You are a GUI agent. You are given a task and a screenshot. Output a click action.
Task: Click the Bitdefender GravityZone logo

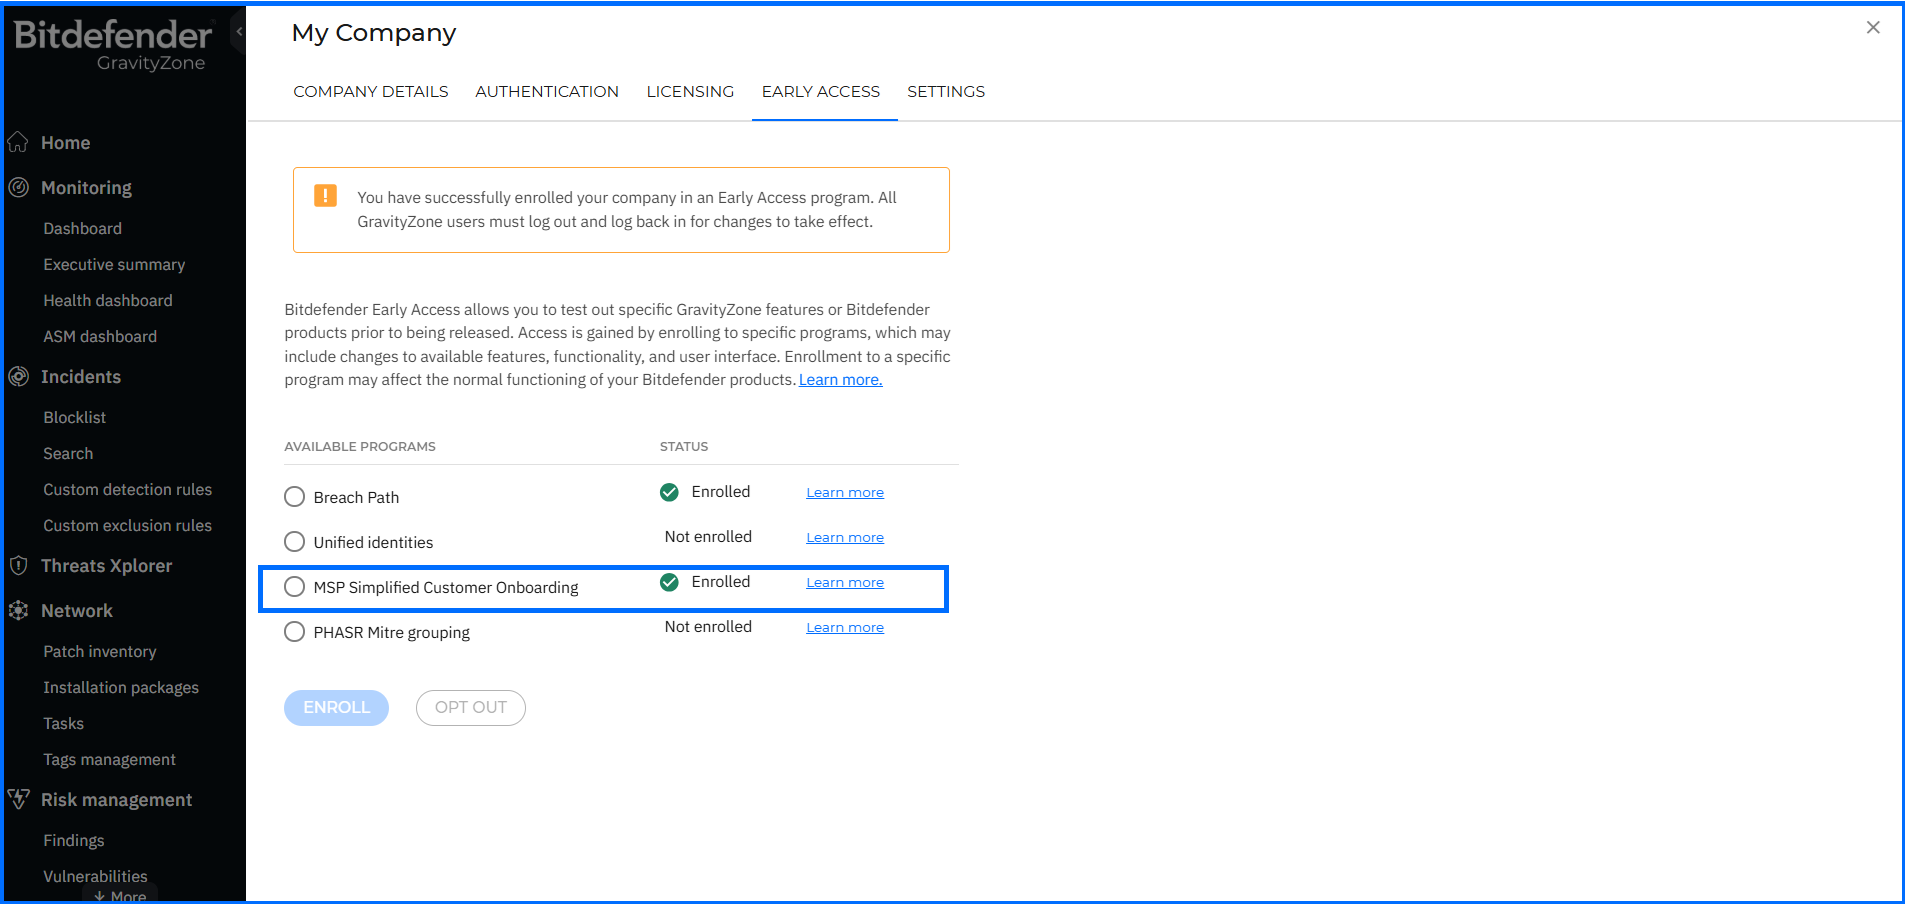point(112,45)
